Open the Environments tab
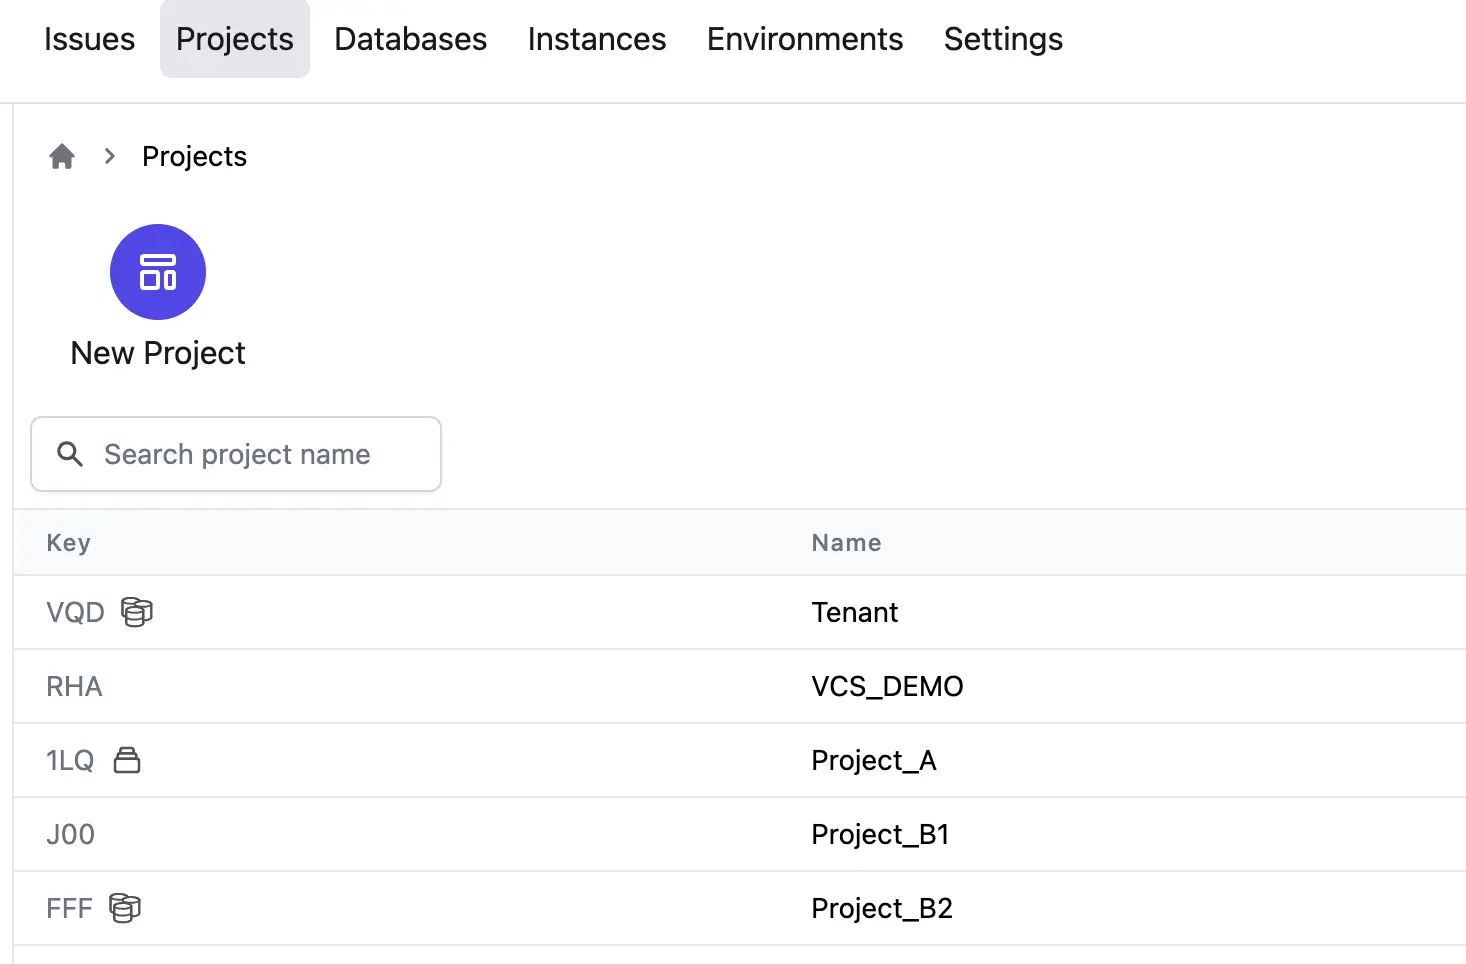Viewport: 1466px width, 964px height. (x=804, y=39)
